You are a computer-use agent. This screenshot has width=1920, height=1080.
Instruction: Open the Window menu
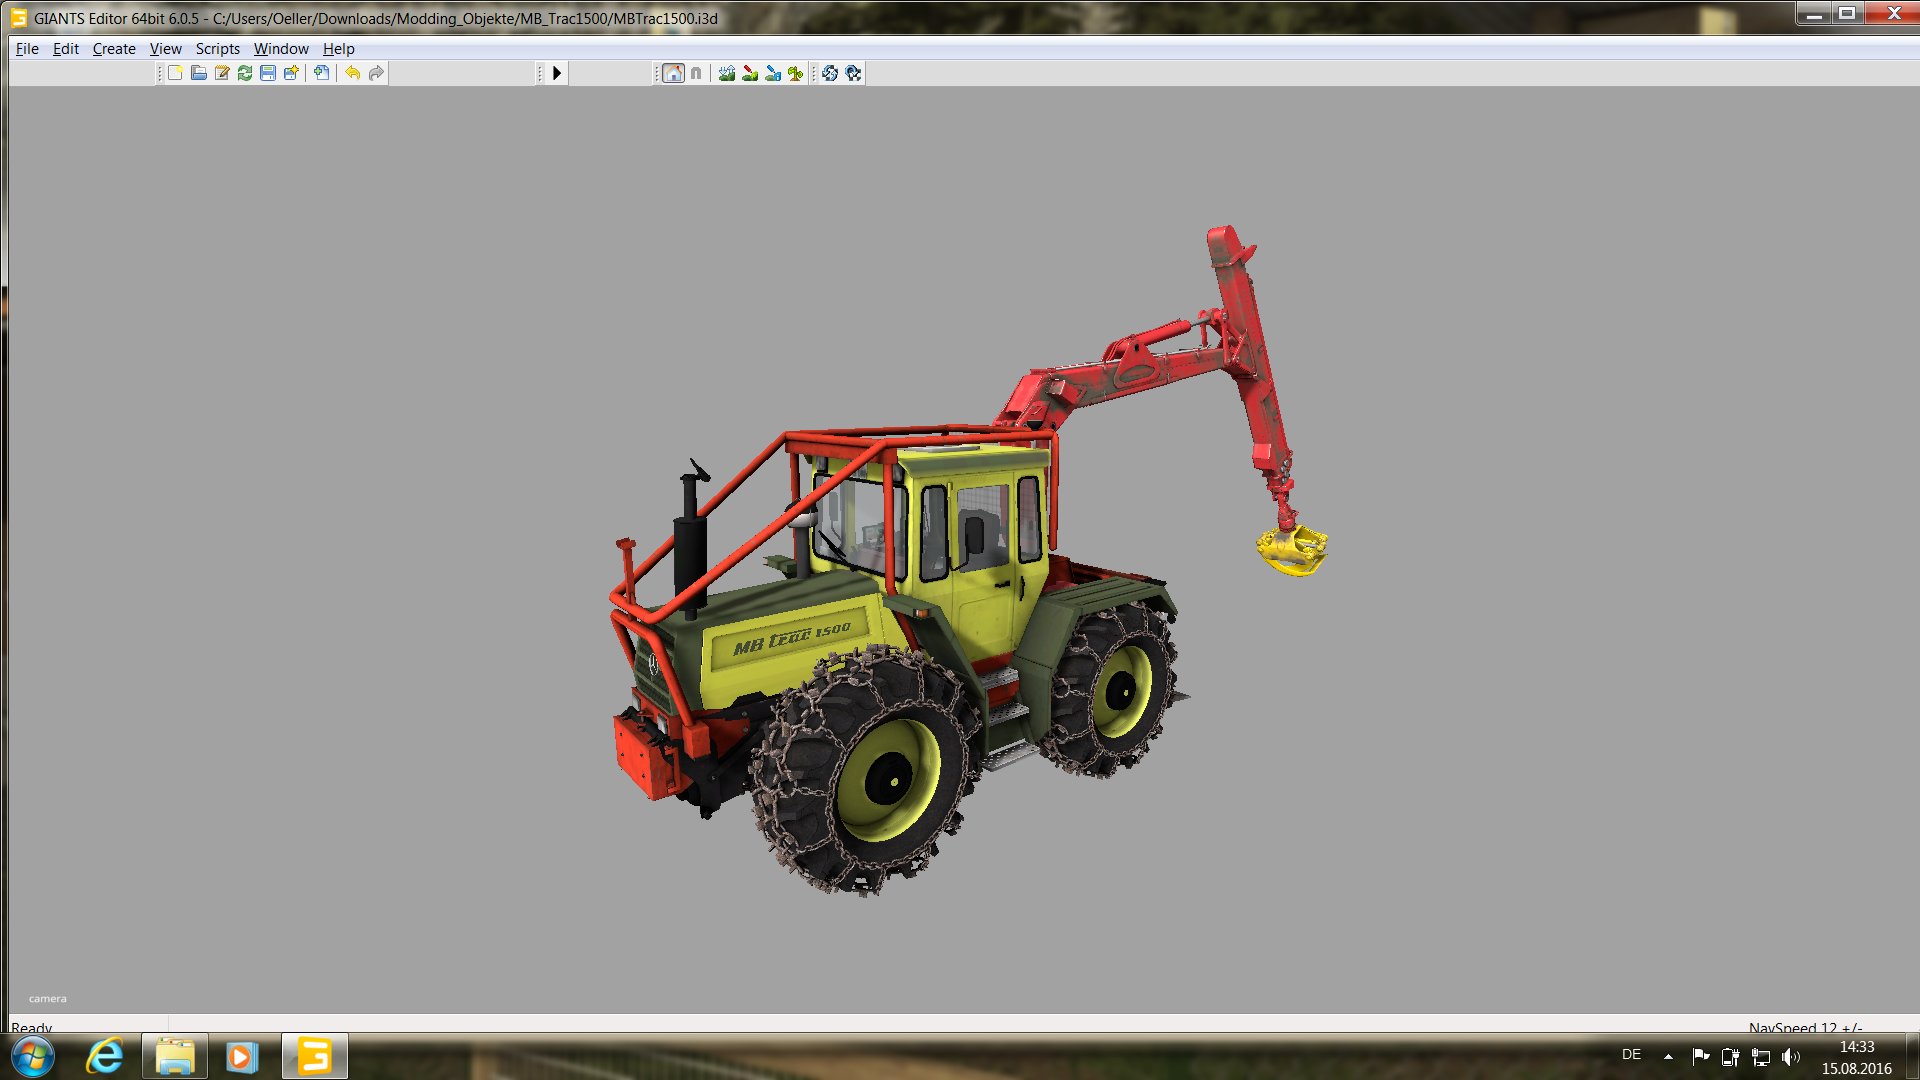coord(281,48)
